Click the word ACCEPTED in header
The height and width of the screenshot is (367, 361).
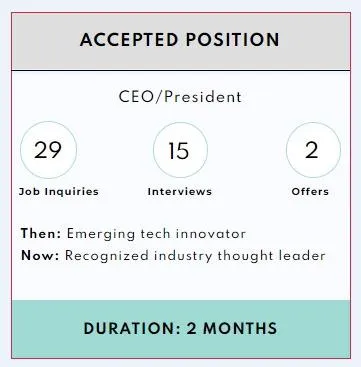pyautogui.click(x=129, y=40)
